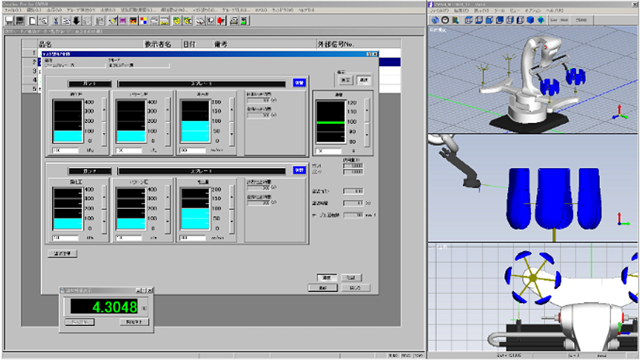Click the blue button in upper spray panel

[x=299, y=83]
